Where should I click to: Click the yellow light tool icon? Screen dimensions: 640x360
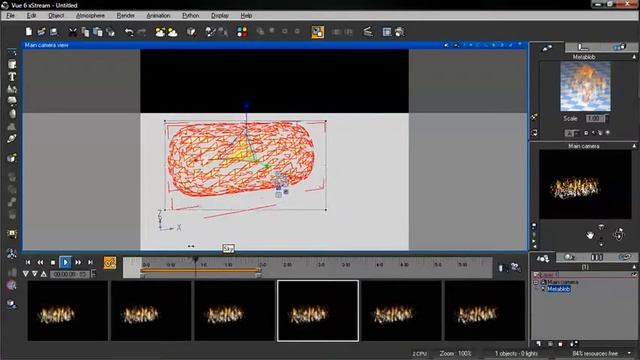(x=12, y=234)
